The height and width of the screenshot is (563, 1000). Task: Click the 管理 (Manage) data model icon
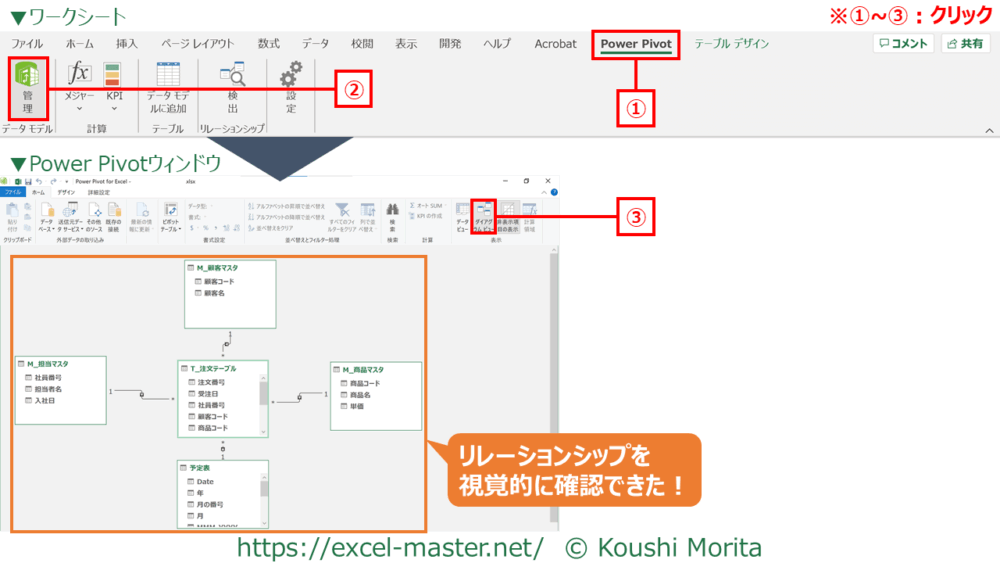coord(27,88)
